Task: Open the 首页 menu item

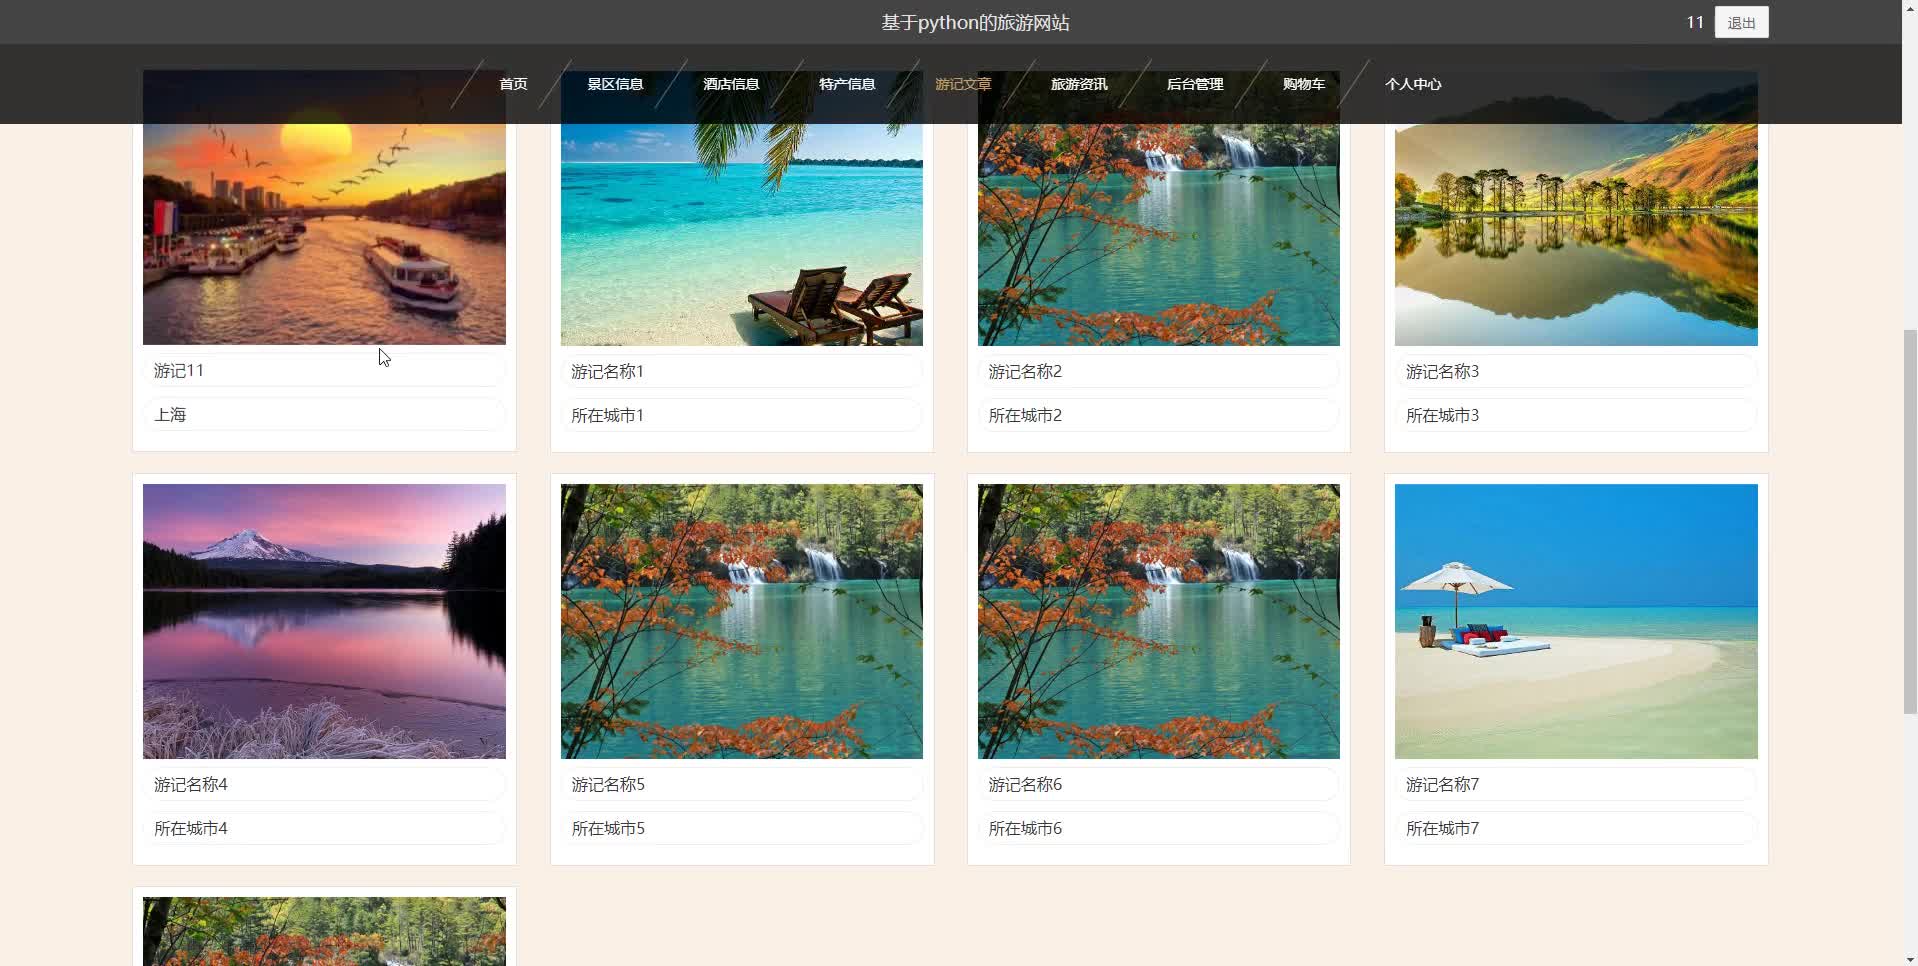Action: (513, 84)
